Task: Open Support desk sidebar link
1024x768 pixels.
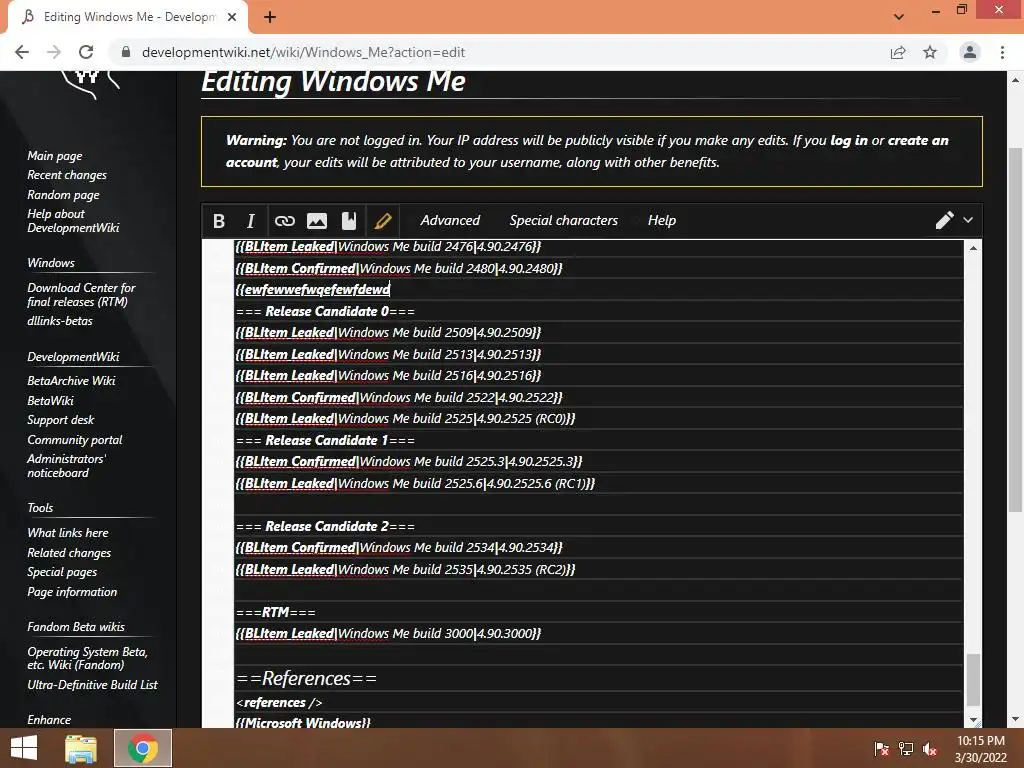Action: (61, 420)
